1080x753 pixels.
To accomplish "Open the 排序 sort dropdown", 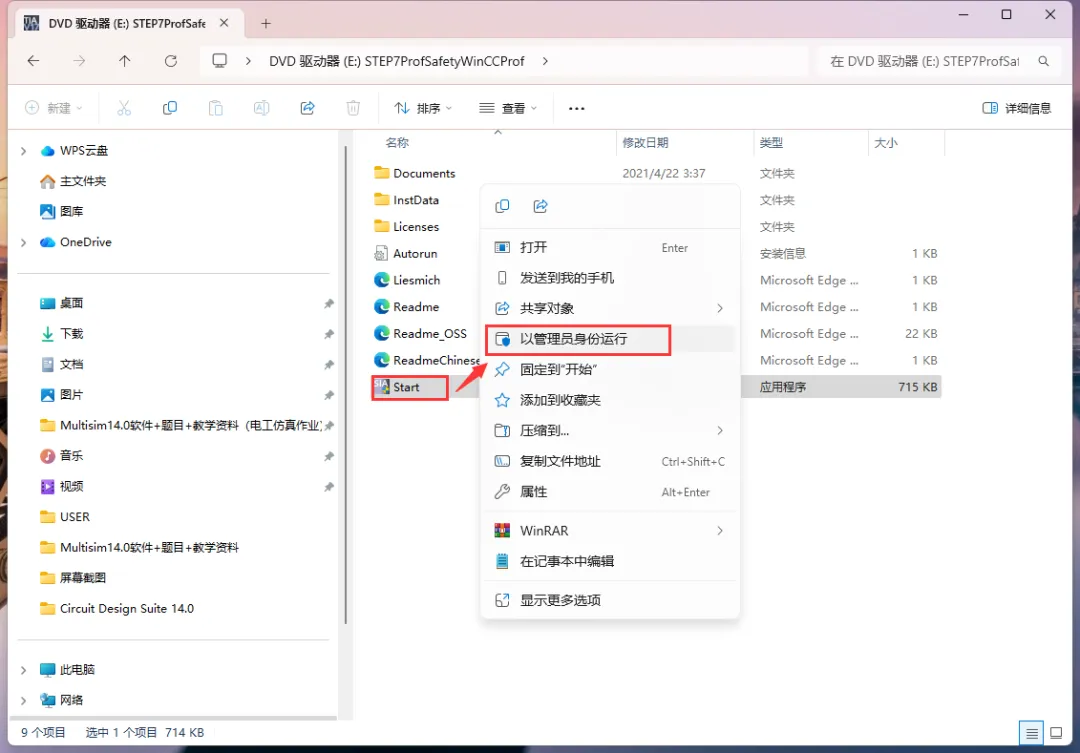I will click(423, 108).
